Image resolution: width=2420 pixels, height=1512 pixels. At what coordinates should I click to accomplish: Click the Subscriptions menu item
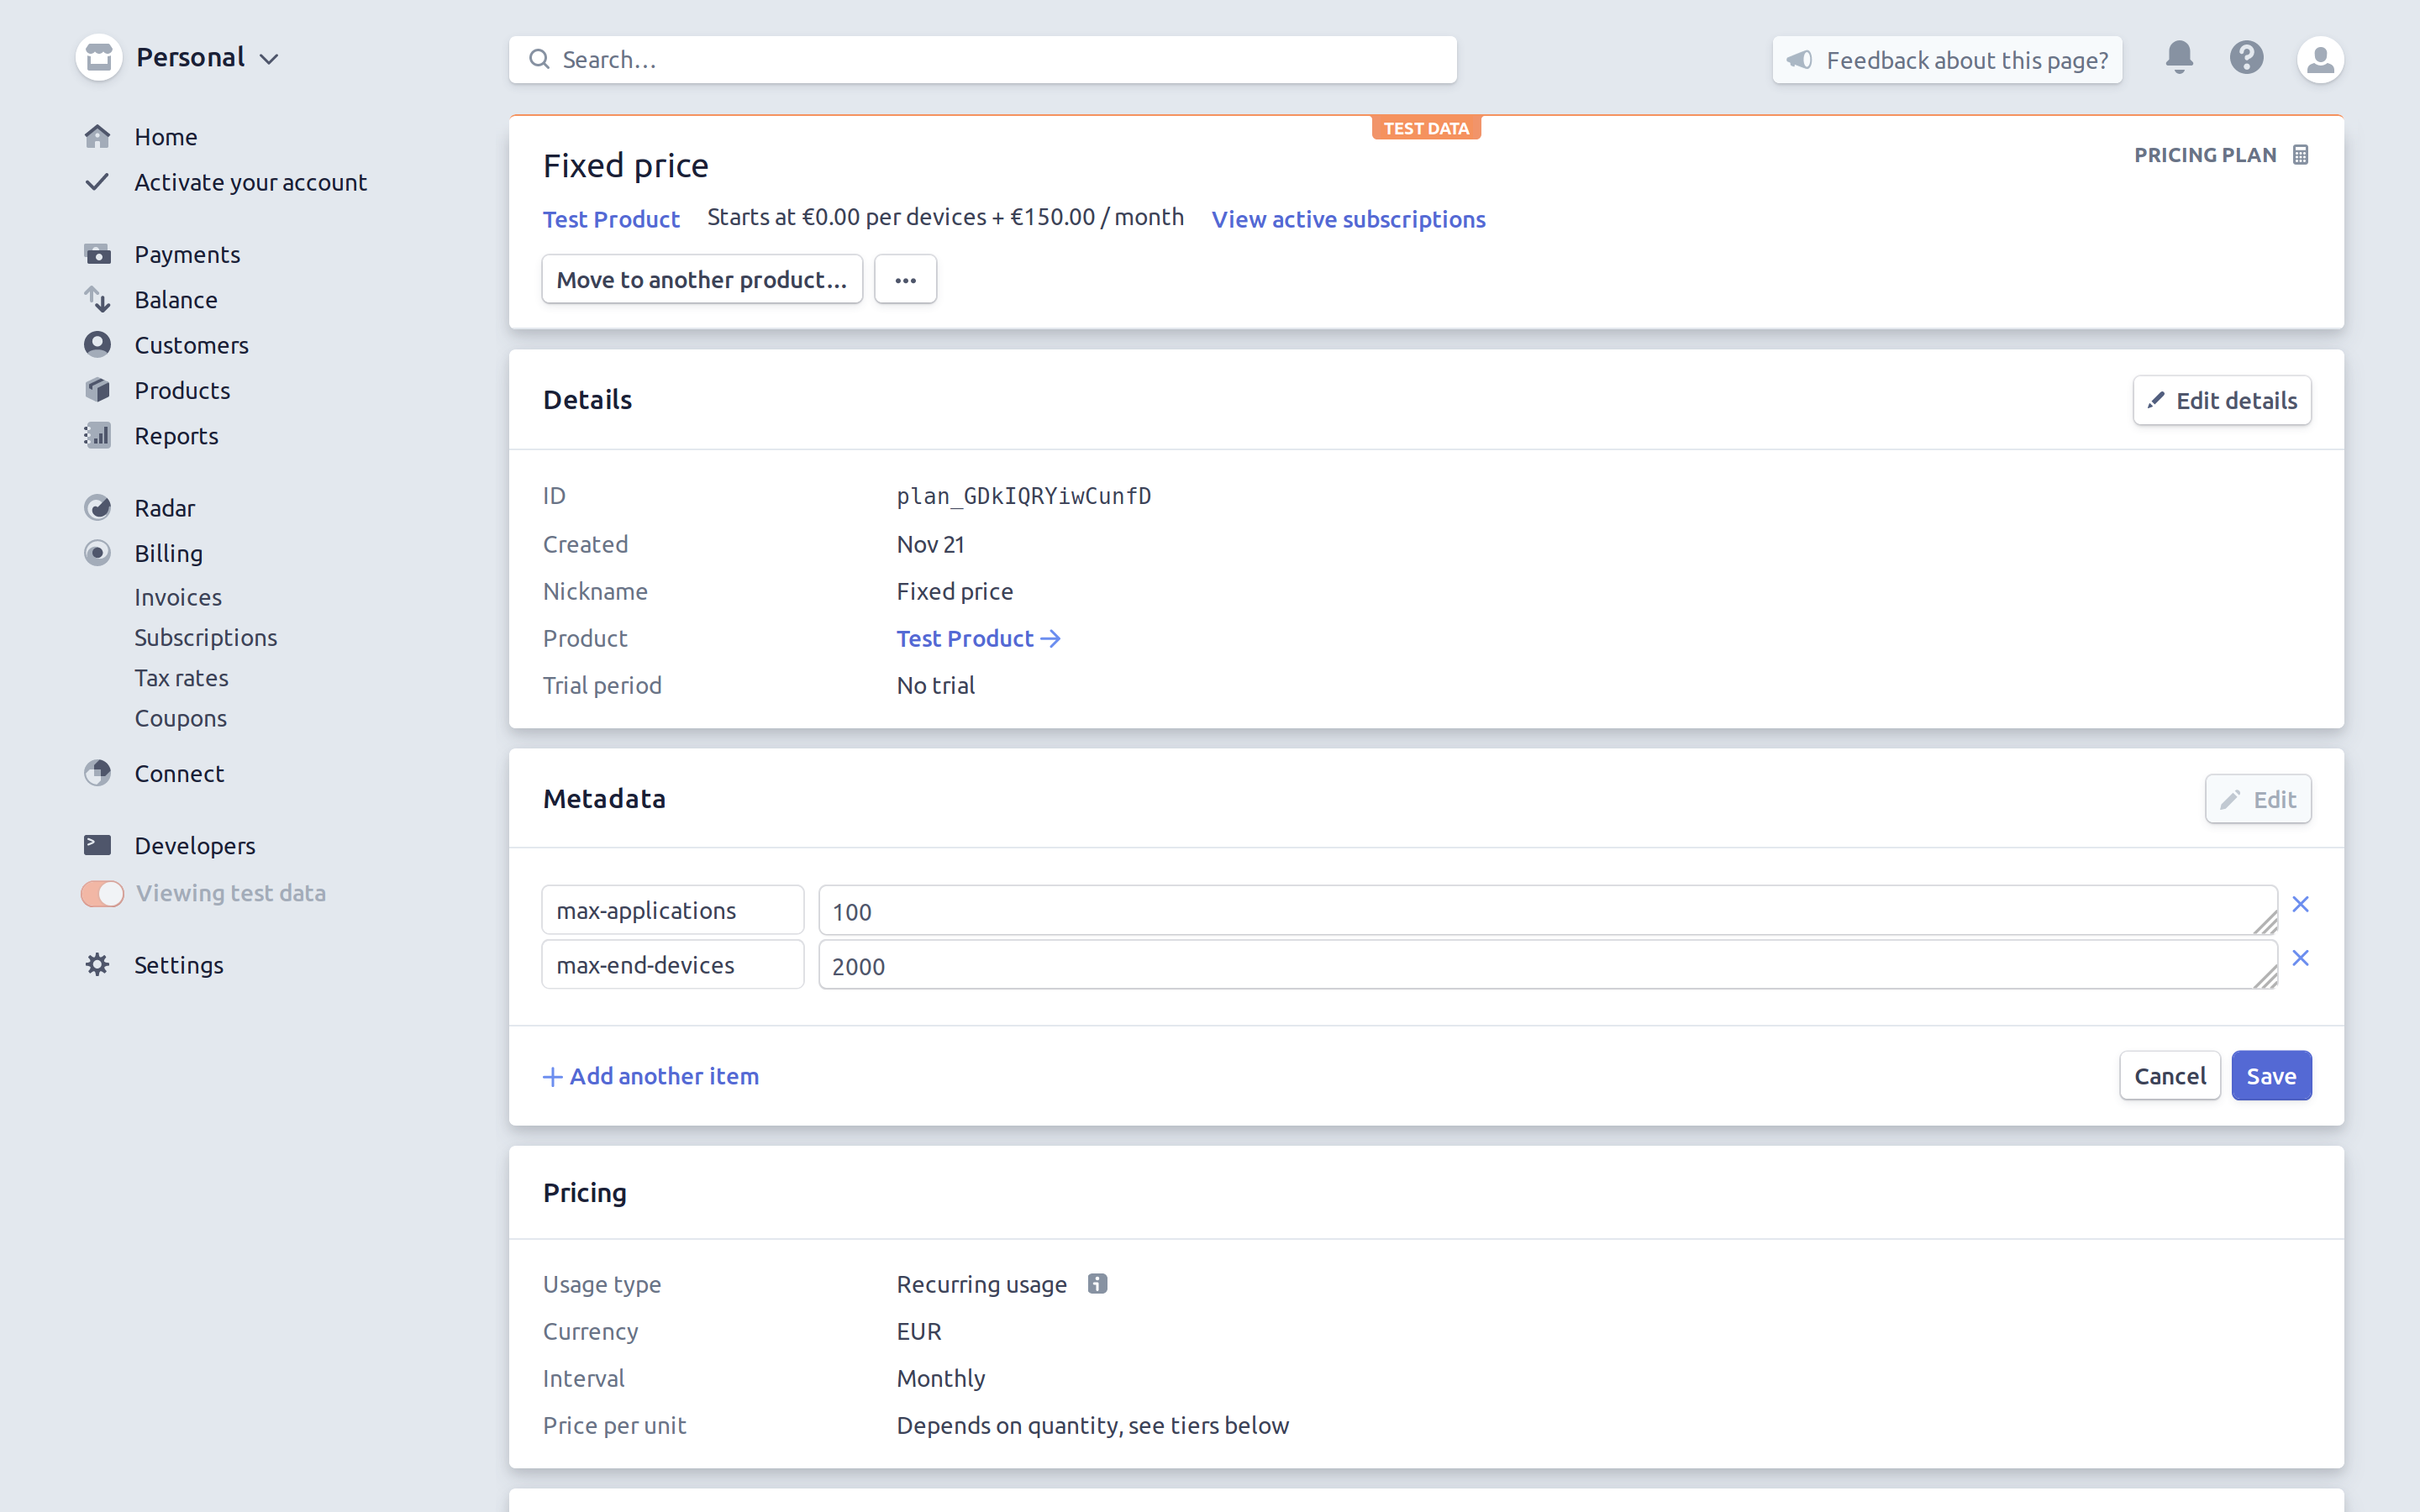tap(206, 636)
